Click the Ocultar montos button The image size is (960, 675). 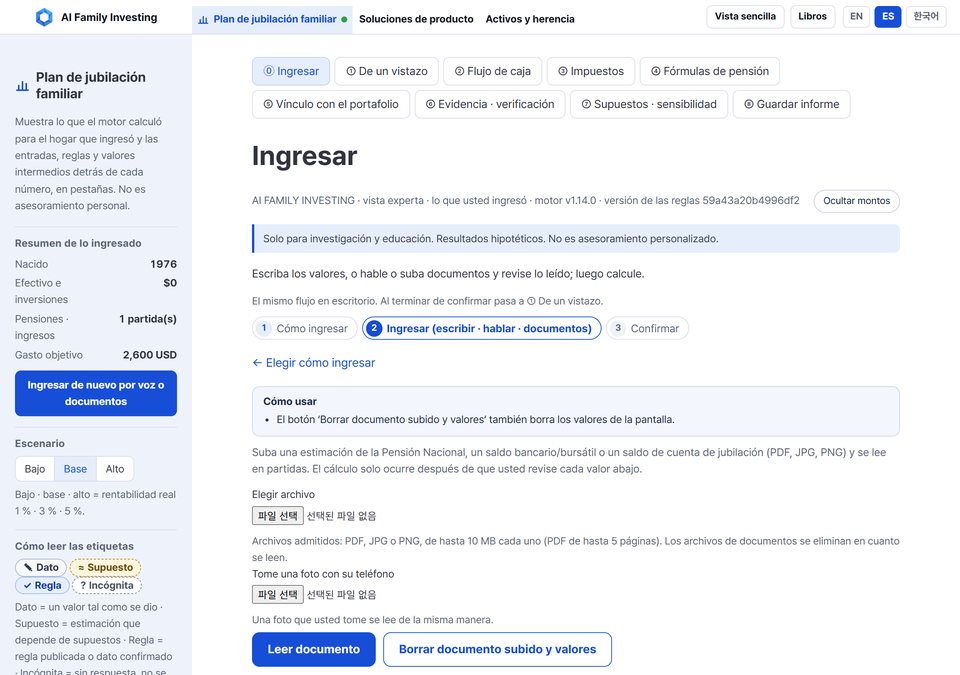tap(857, 201)
